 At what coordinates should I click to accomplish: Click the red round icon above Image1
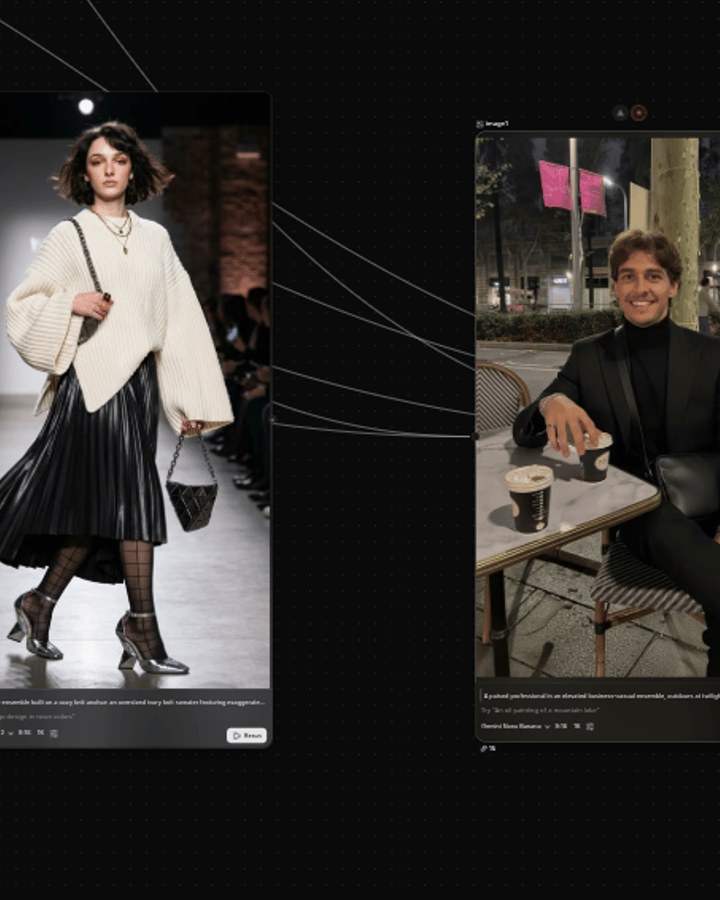[638, 113]
